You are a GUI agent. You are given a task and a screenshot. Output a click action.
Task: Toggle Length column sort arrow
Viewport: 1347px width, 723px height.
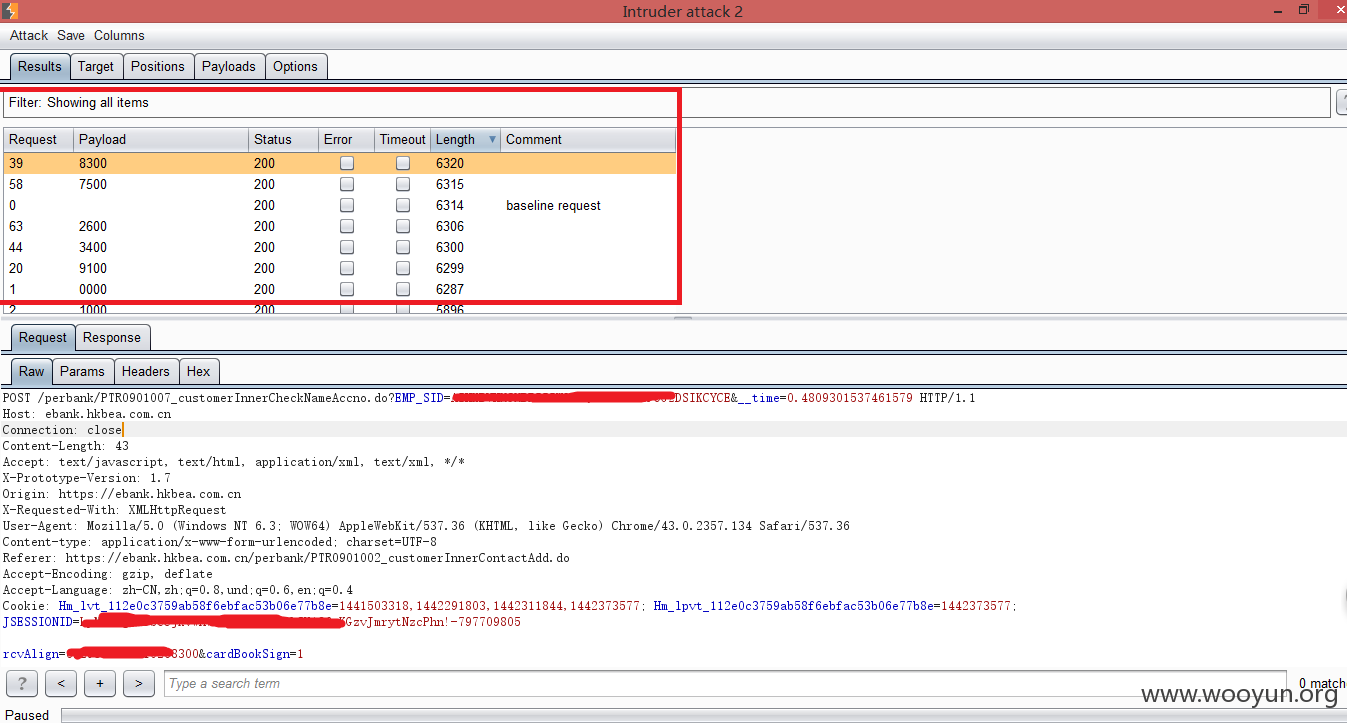coord(491,140)
